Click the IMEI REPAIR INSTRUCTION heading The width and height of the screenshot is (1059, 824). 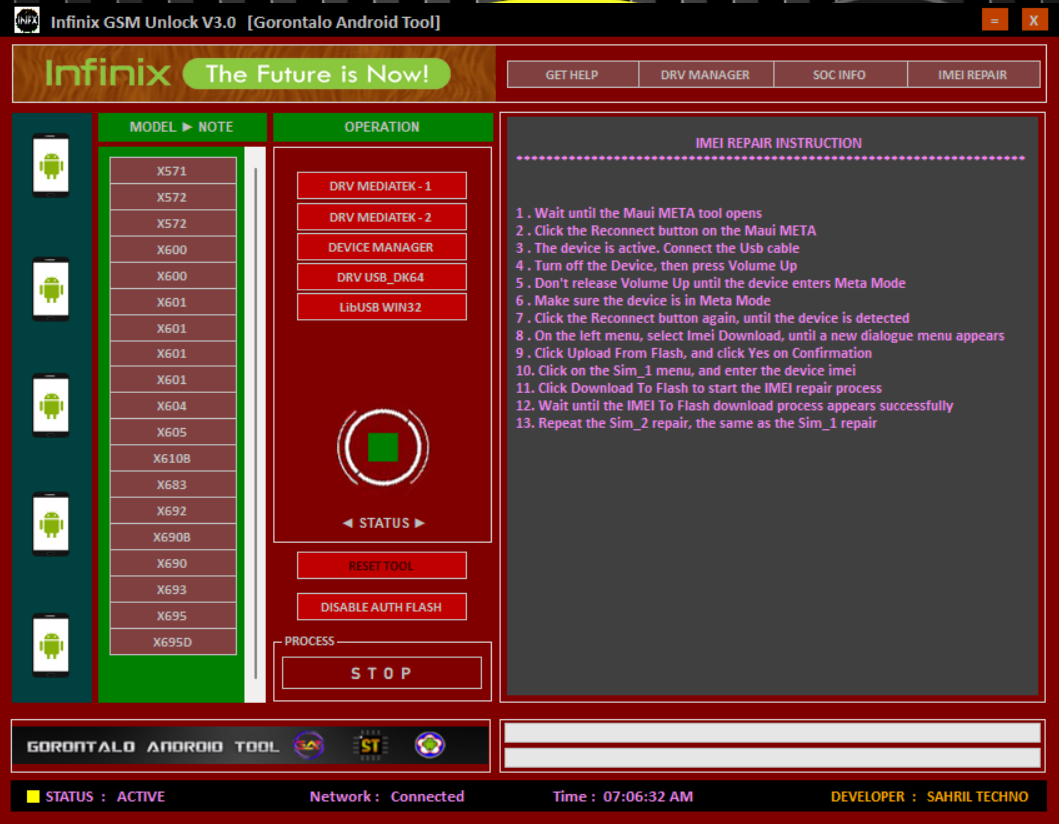[x=779, y=143]
